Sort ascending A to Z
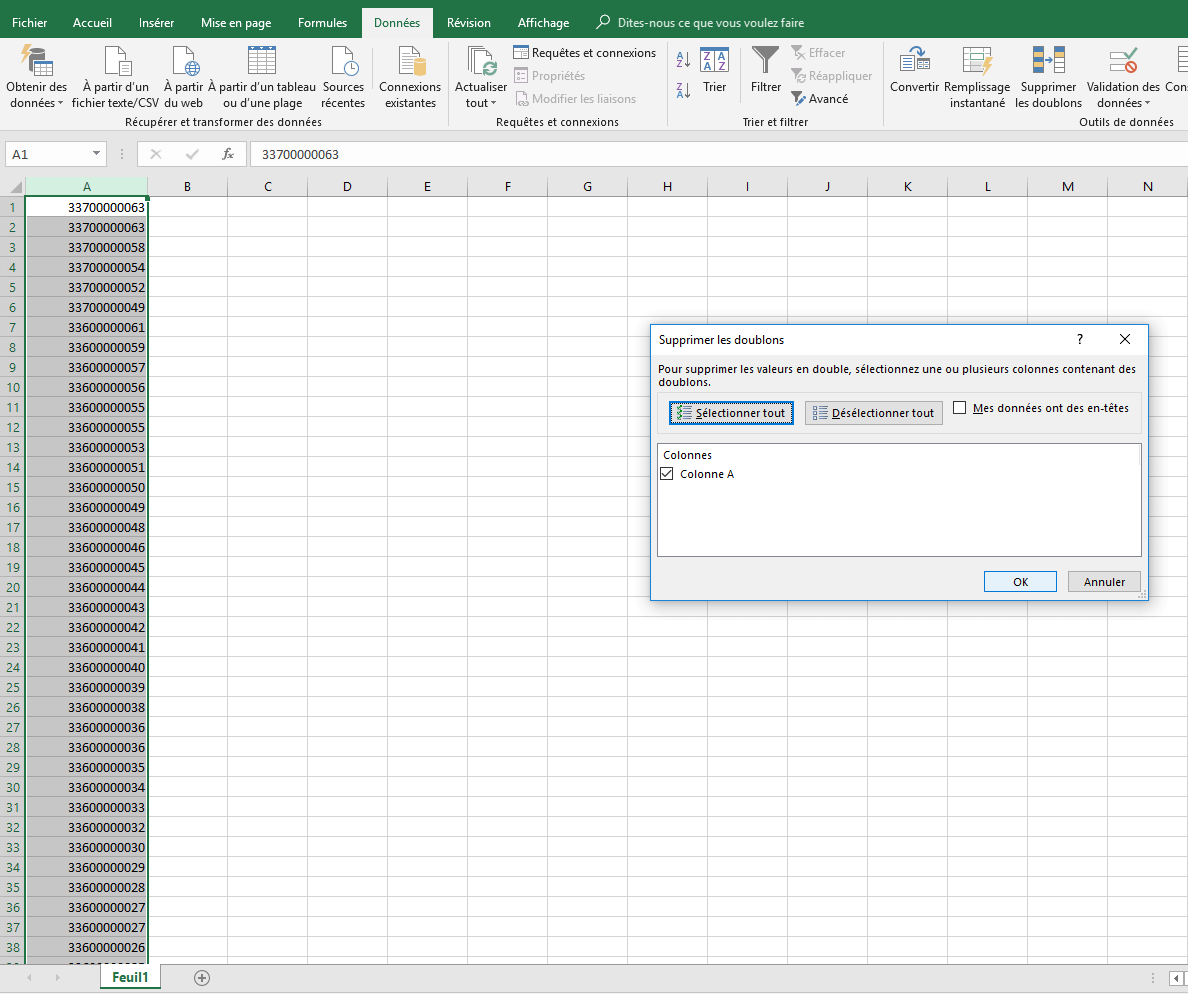 (x=683, y=59)
